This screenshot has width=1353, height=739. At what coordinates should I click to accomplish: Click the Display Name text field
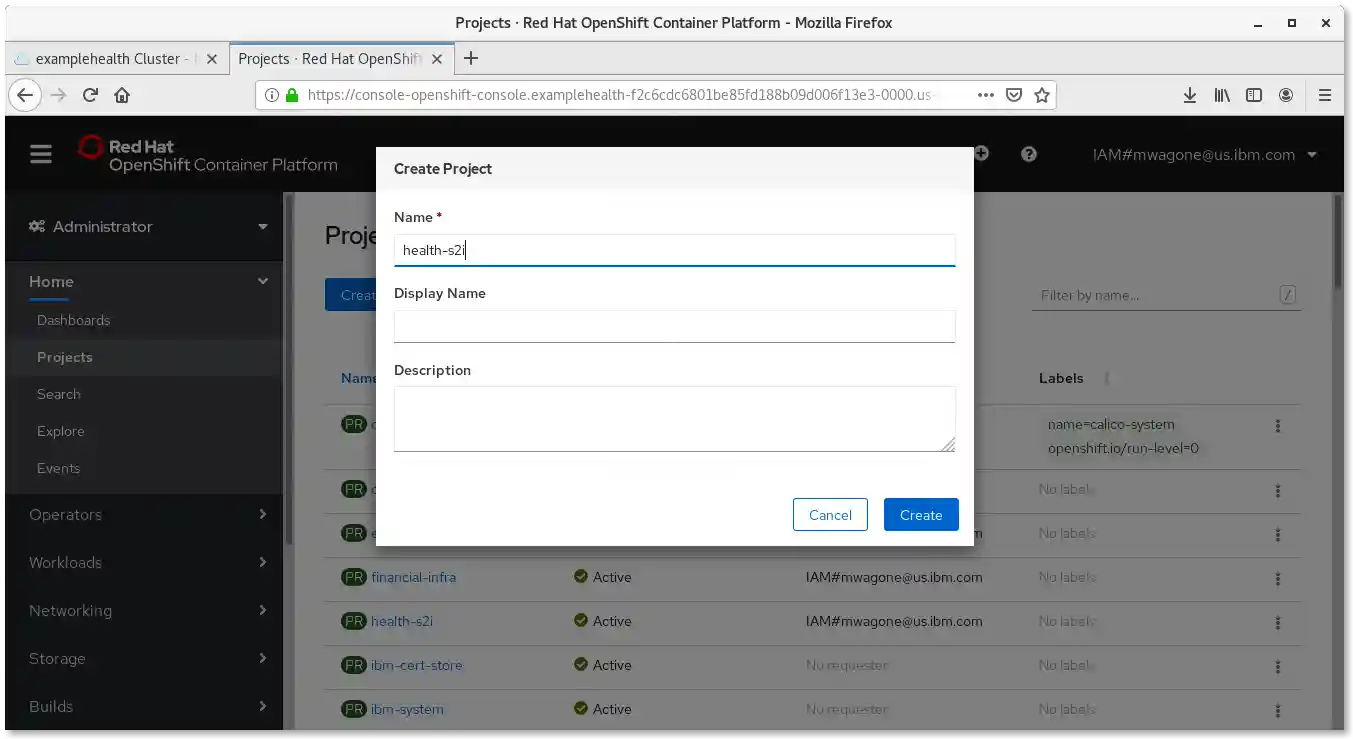coord(674,326)
